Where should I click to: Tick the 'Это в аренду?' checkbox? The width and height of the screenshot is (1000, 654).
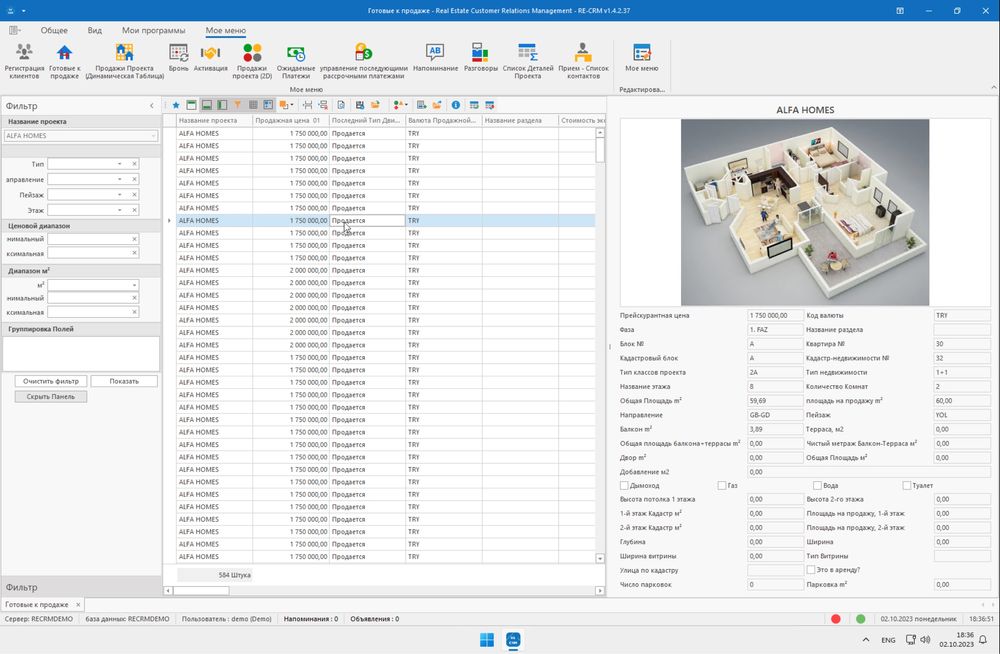pyautogui.click(x=811, y=570)
